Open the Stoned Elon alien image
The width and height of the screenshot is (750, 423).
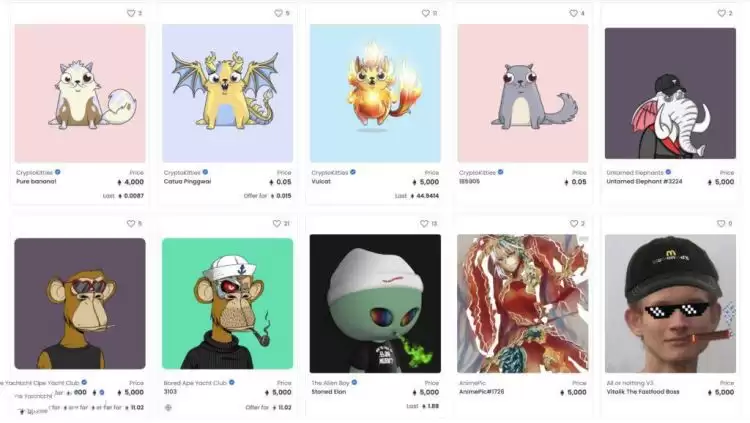pyautogui.click(x=375, y=303)
